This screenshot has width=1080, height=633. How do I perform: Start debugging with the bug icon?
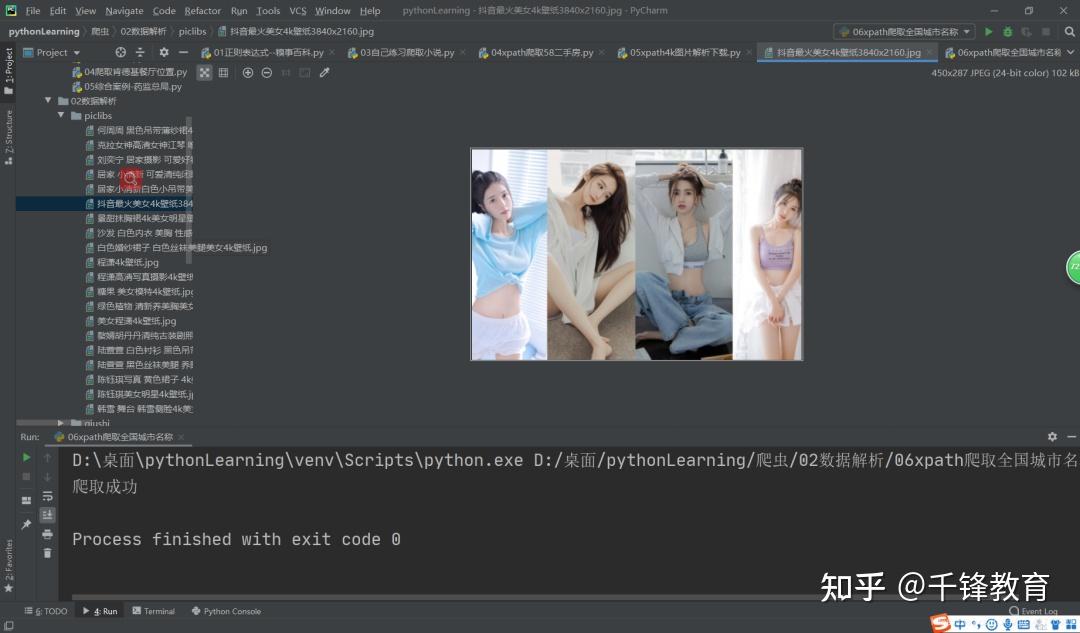[x=1007, y=31]
